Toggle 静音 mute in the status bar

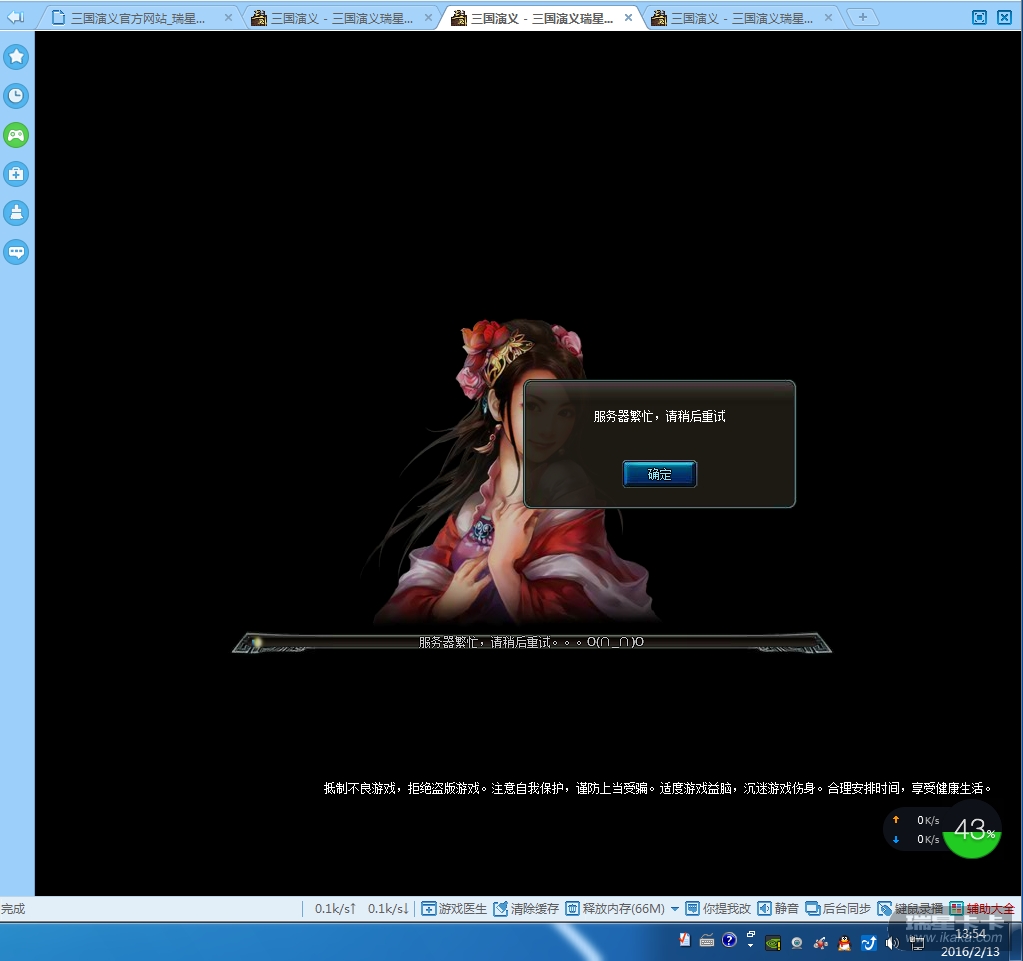tap(777, 908)
